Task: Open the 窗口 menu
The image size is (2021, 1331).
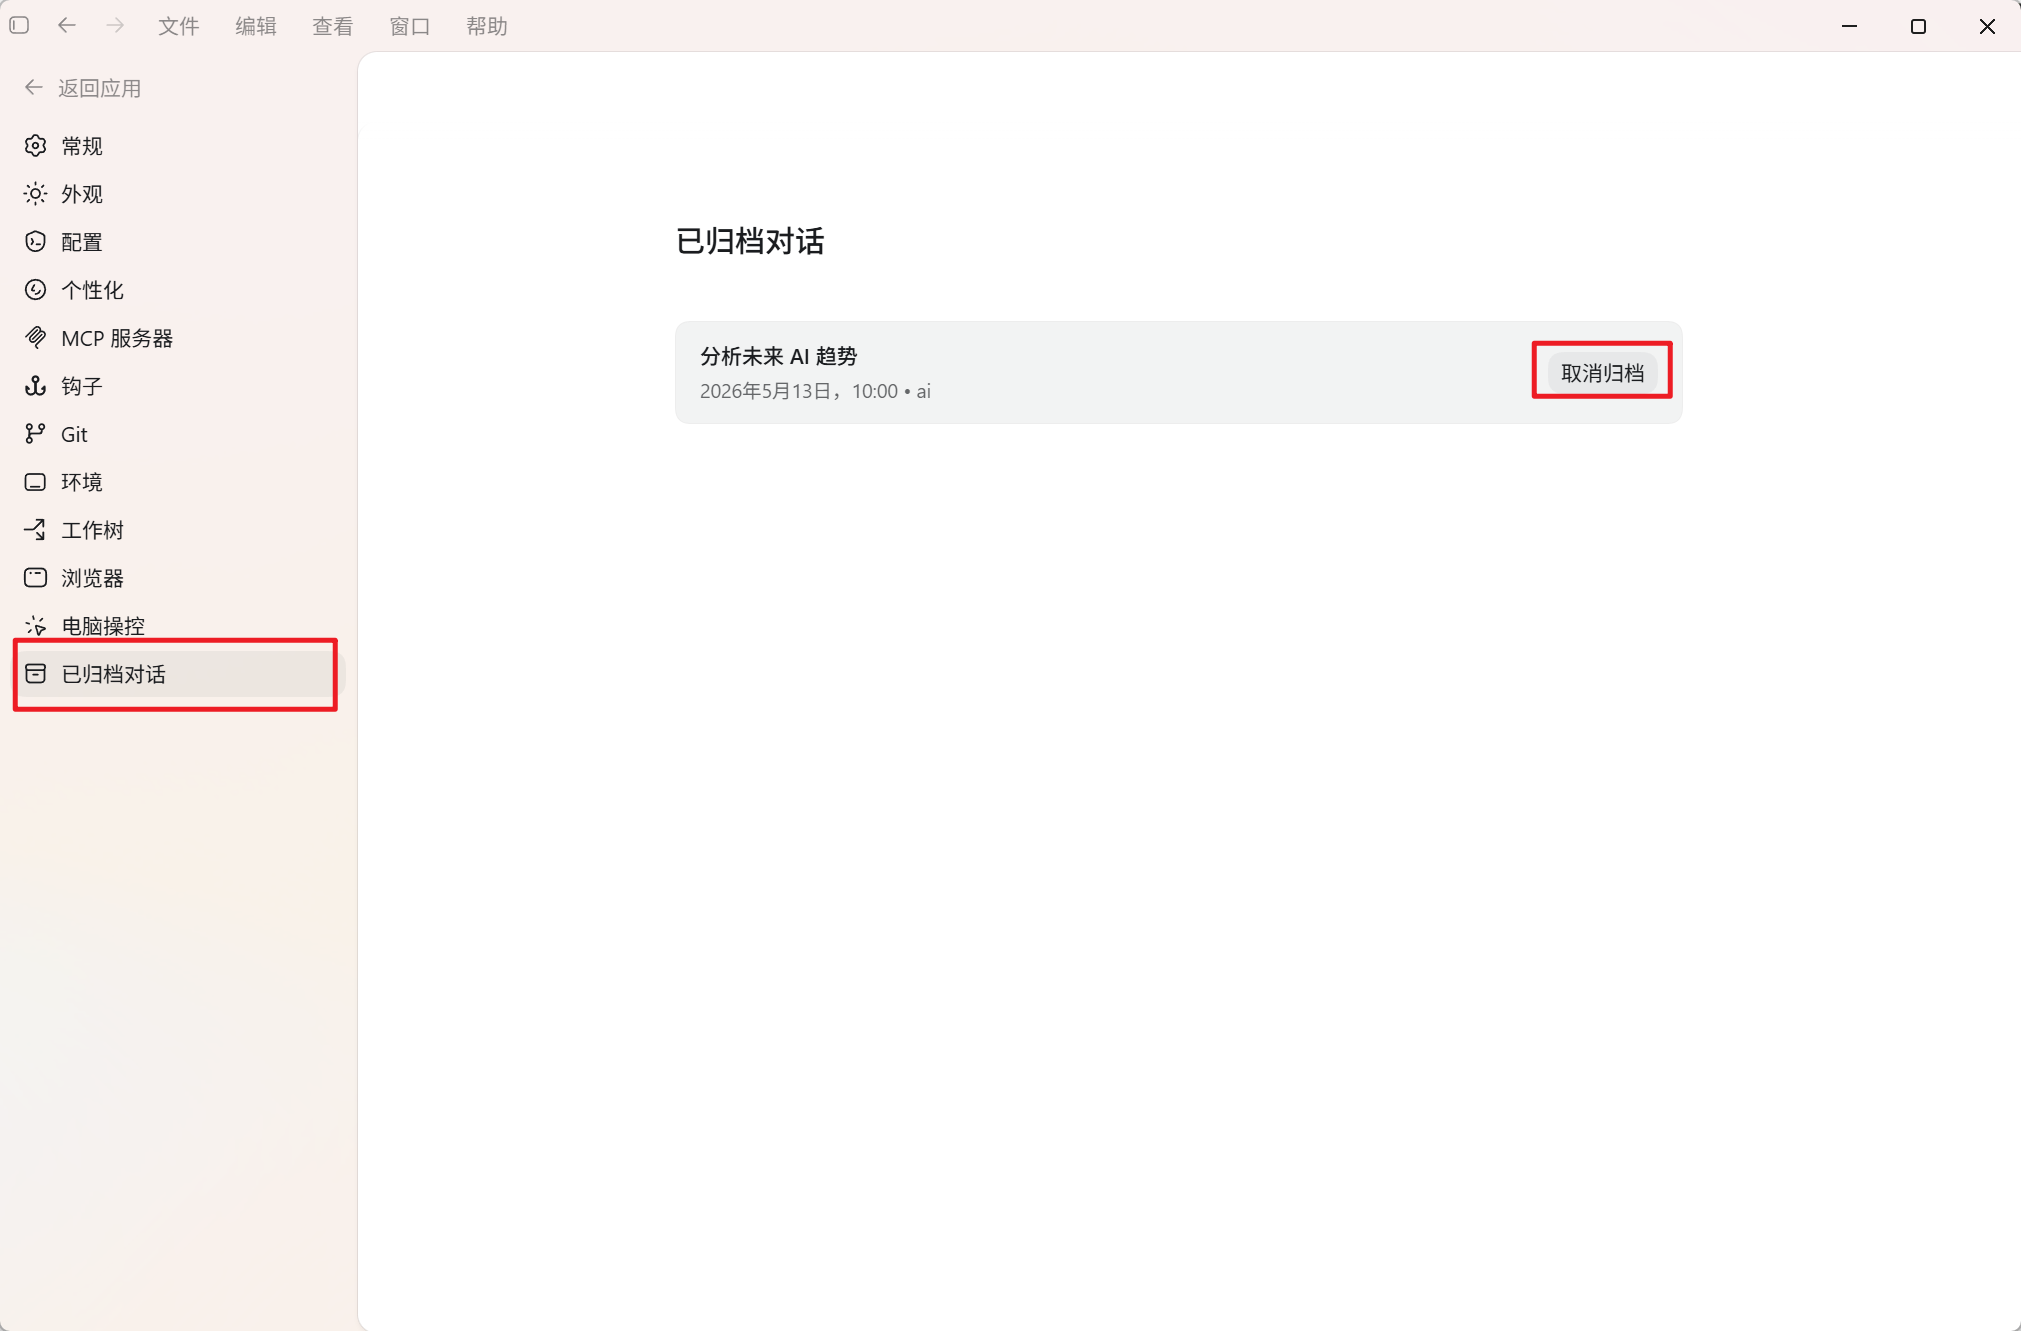Action: 410,26
